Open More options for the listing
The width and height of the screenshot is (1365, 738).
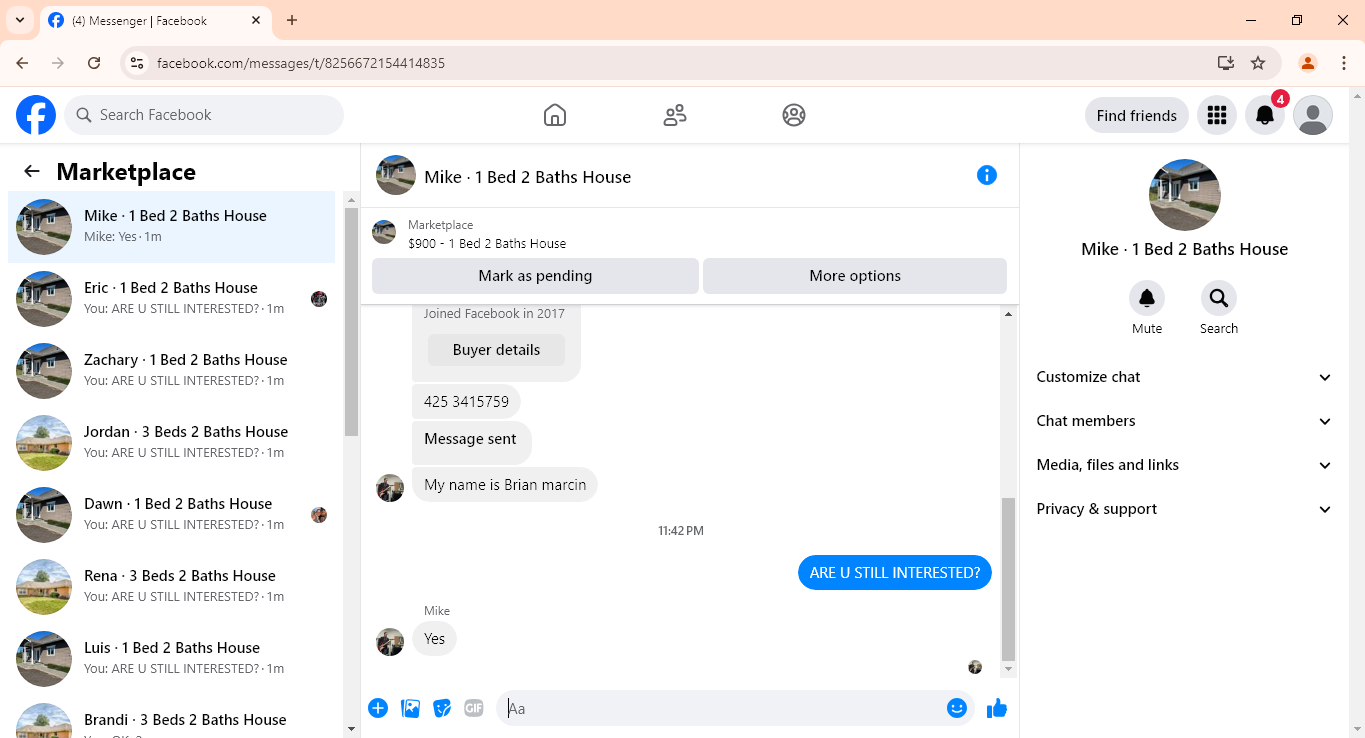click(855, 276)
